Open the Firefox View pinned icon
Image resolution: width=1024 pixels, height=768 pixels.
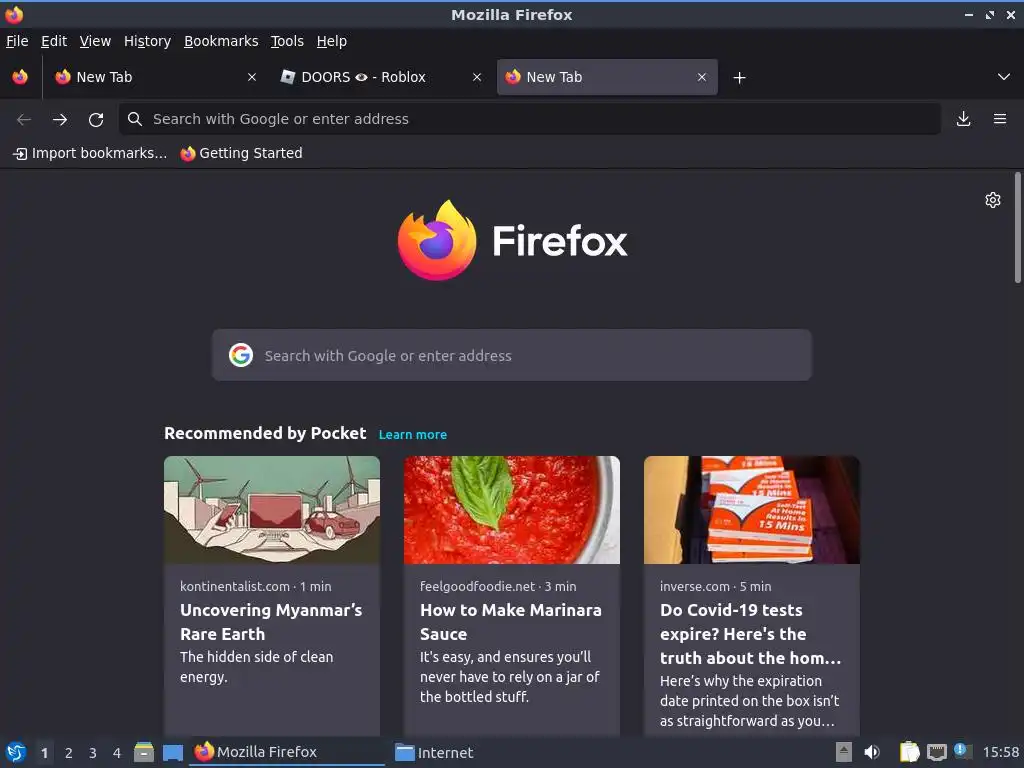pyautogui.click(x=20, y=77)
